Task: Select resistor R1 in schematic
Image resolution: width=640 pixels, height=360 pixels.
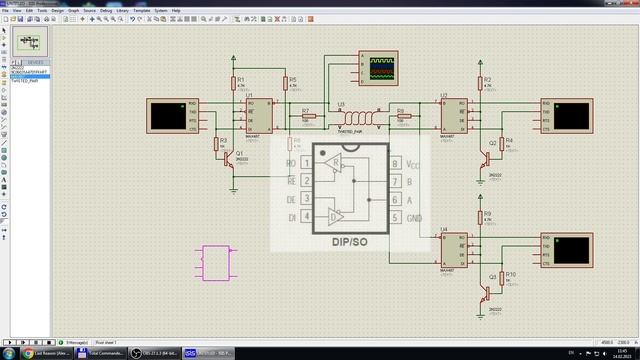Action: (233, 83)
